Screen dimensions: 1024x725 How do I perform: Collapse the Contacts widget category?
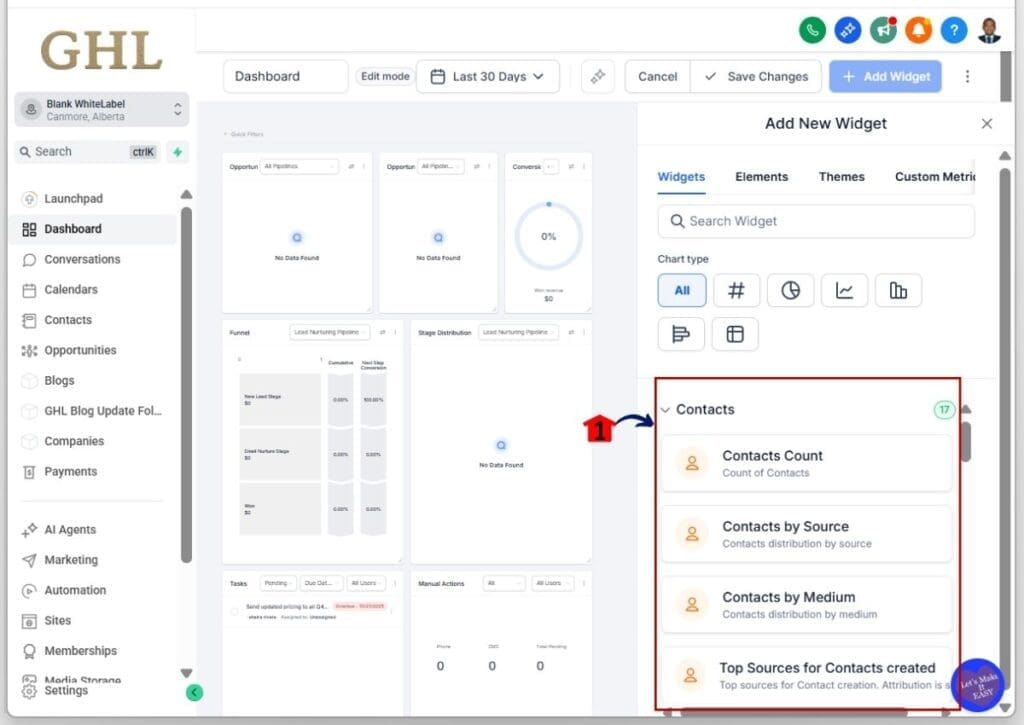tap(666, 409)
